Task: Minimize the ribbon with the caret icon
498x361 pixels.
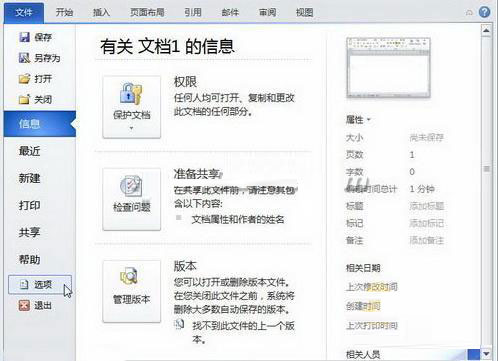Action: 469,13
